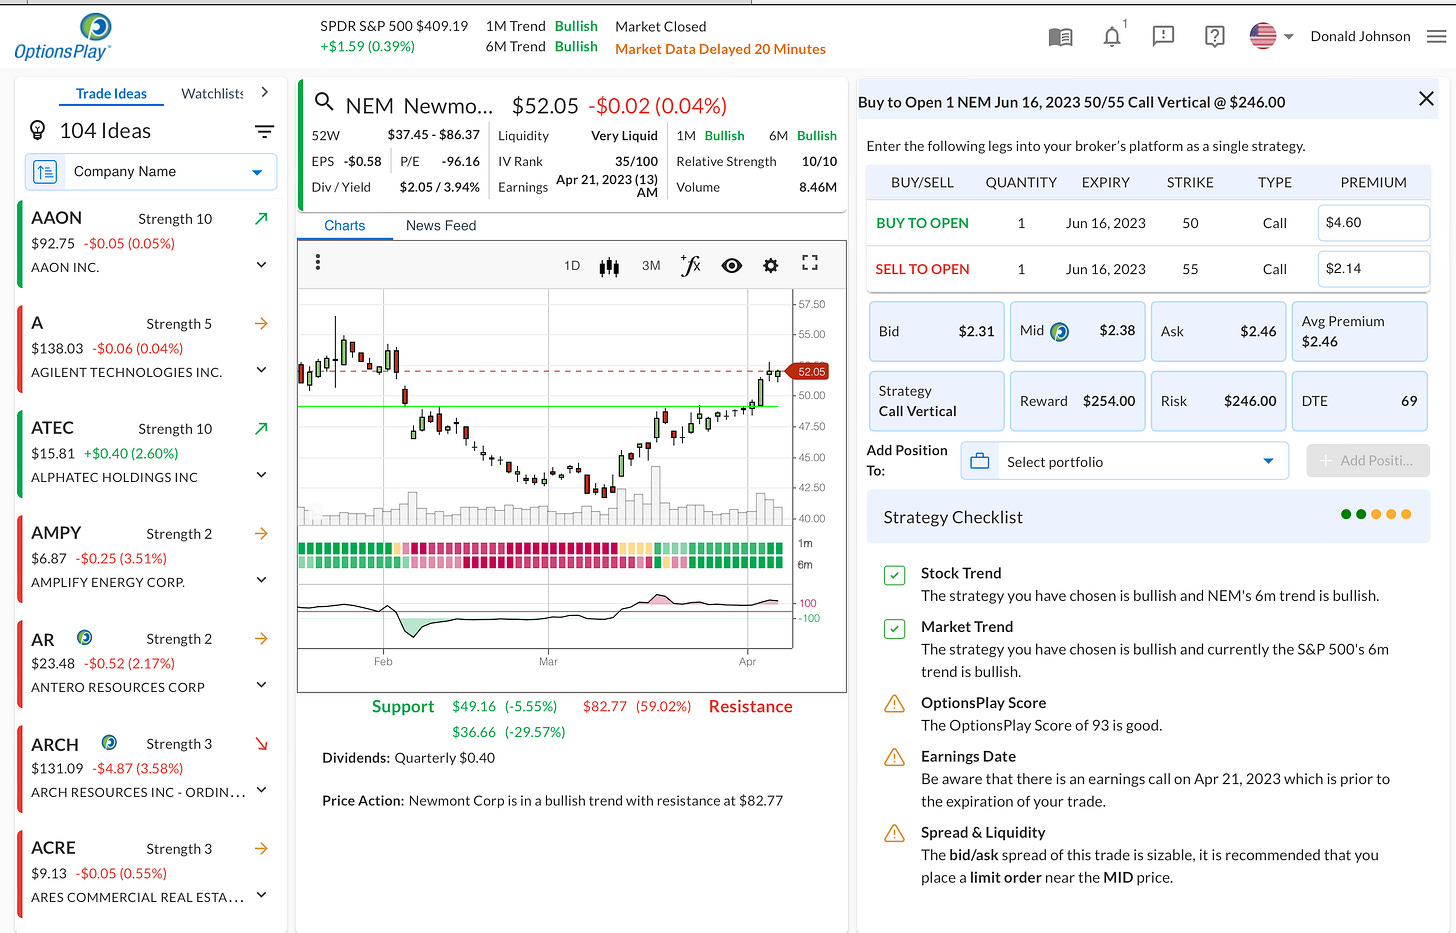Click the Bid $2.31 price box
The width and height of the screenshot is (1456, 933).
point(936,331)
